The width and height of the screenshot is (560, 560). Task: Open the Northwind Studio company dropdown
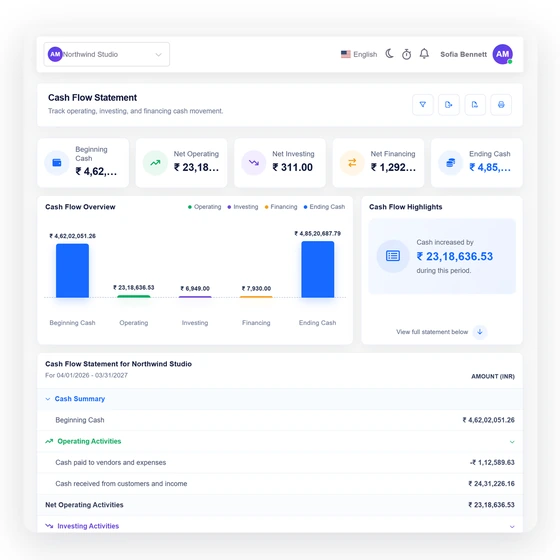(106, 54)
